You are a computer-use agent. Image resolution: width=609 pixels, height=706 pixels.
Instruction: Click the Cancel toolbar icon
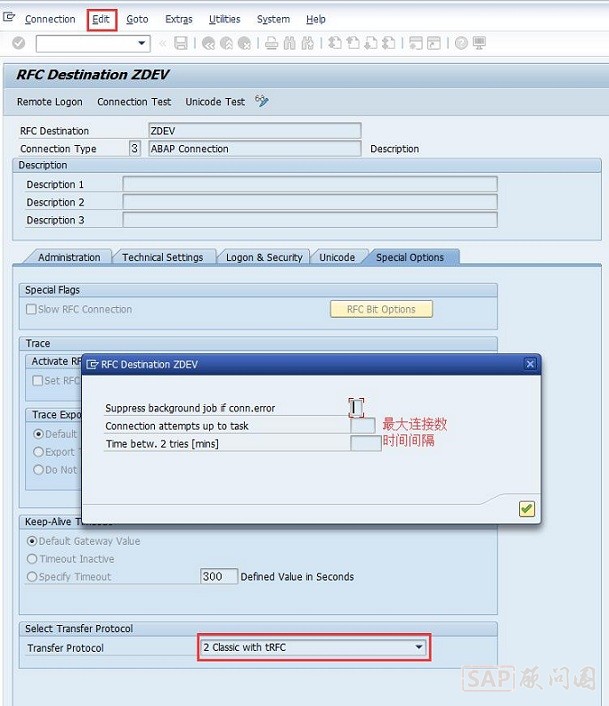[x=244, y=43]
